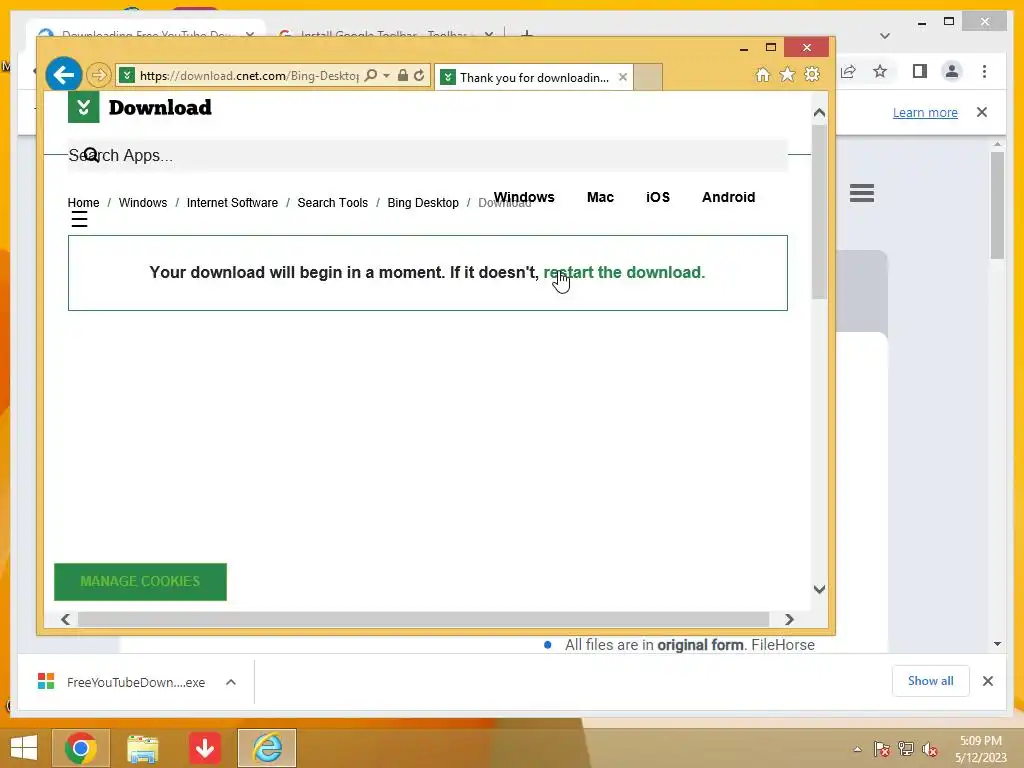This screenshot has height=768, width=1024.
Task: Open the network tray icon
Action: pyautogui.click(x=906, y=749)
